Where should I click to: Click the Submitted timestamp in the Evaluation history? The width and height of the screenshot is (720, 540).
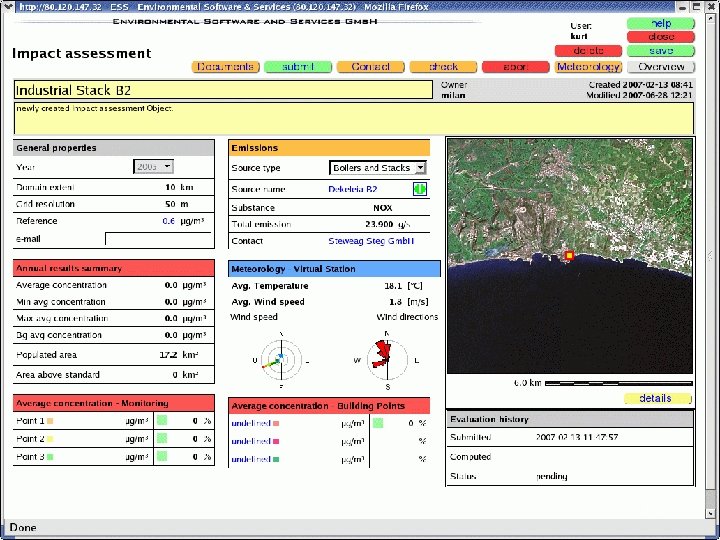(x=577, y=437)
